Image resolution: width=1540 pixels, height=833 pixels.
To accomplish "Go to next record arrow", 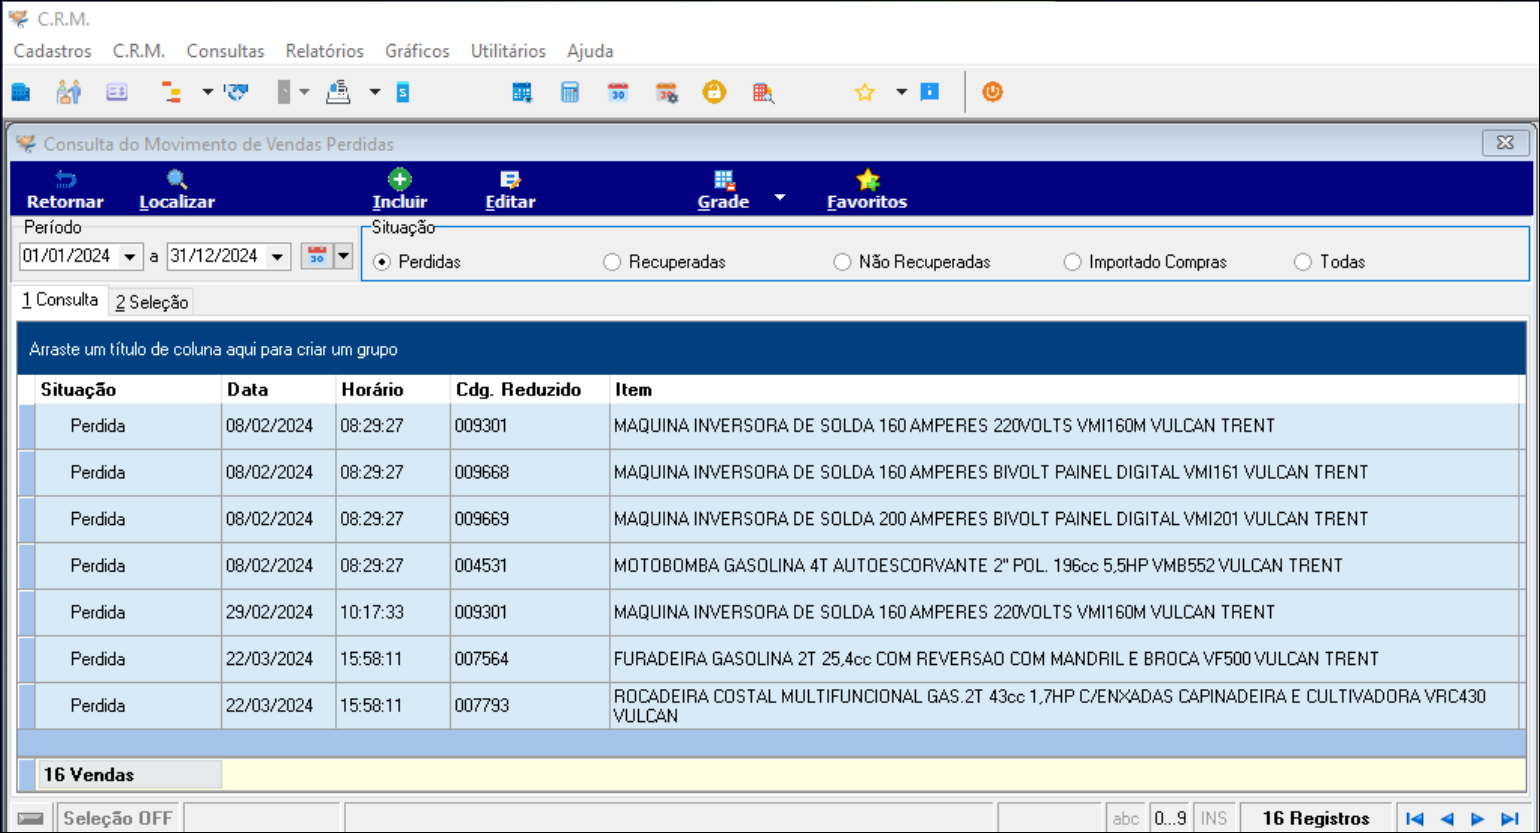I will tap(1478, 818).
